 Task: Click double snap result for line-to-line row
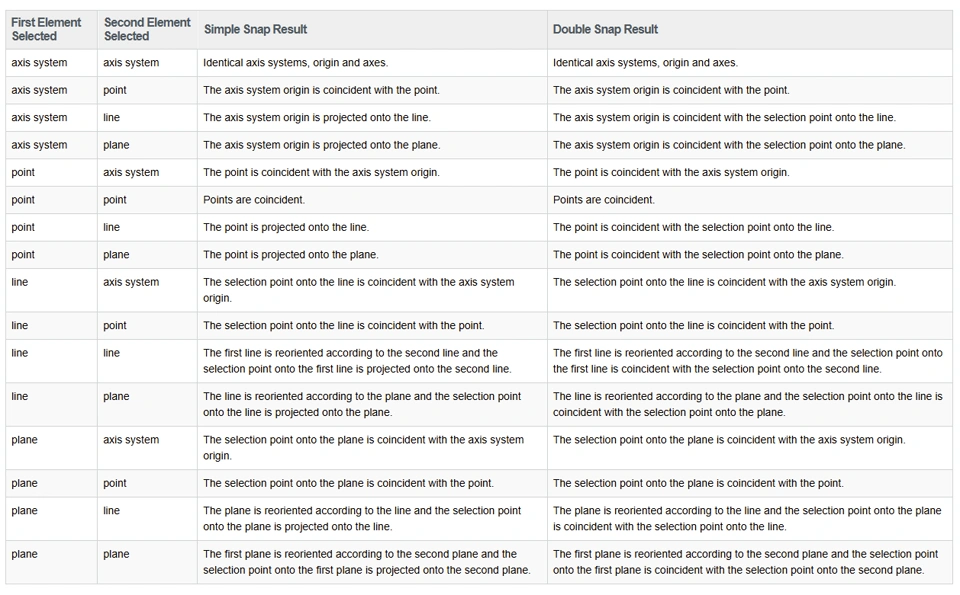[747, 361]
